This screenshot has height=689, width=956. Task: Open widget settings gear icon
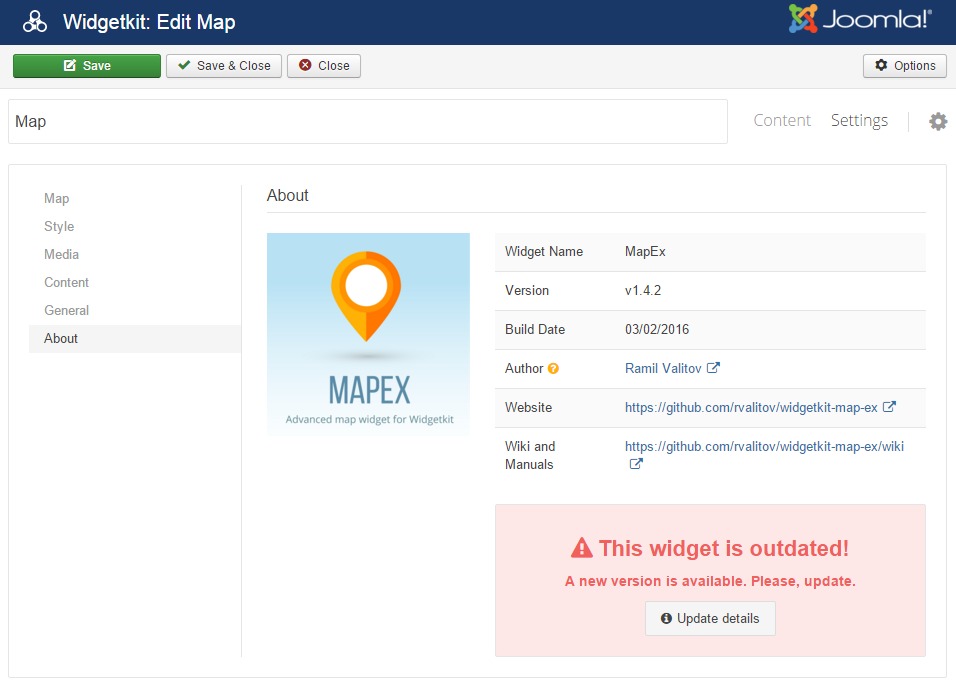point(938,121)
